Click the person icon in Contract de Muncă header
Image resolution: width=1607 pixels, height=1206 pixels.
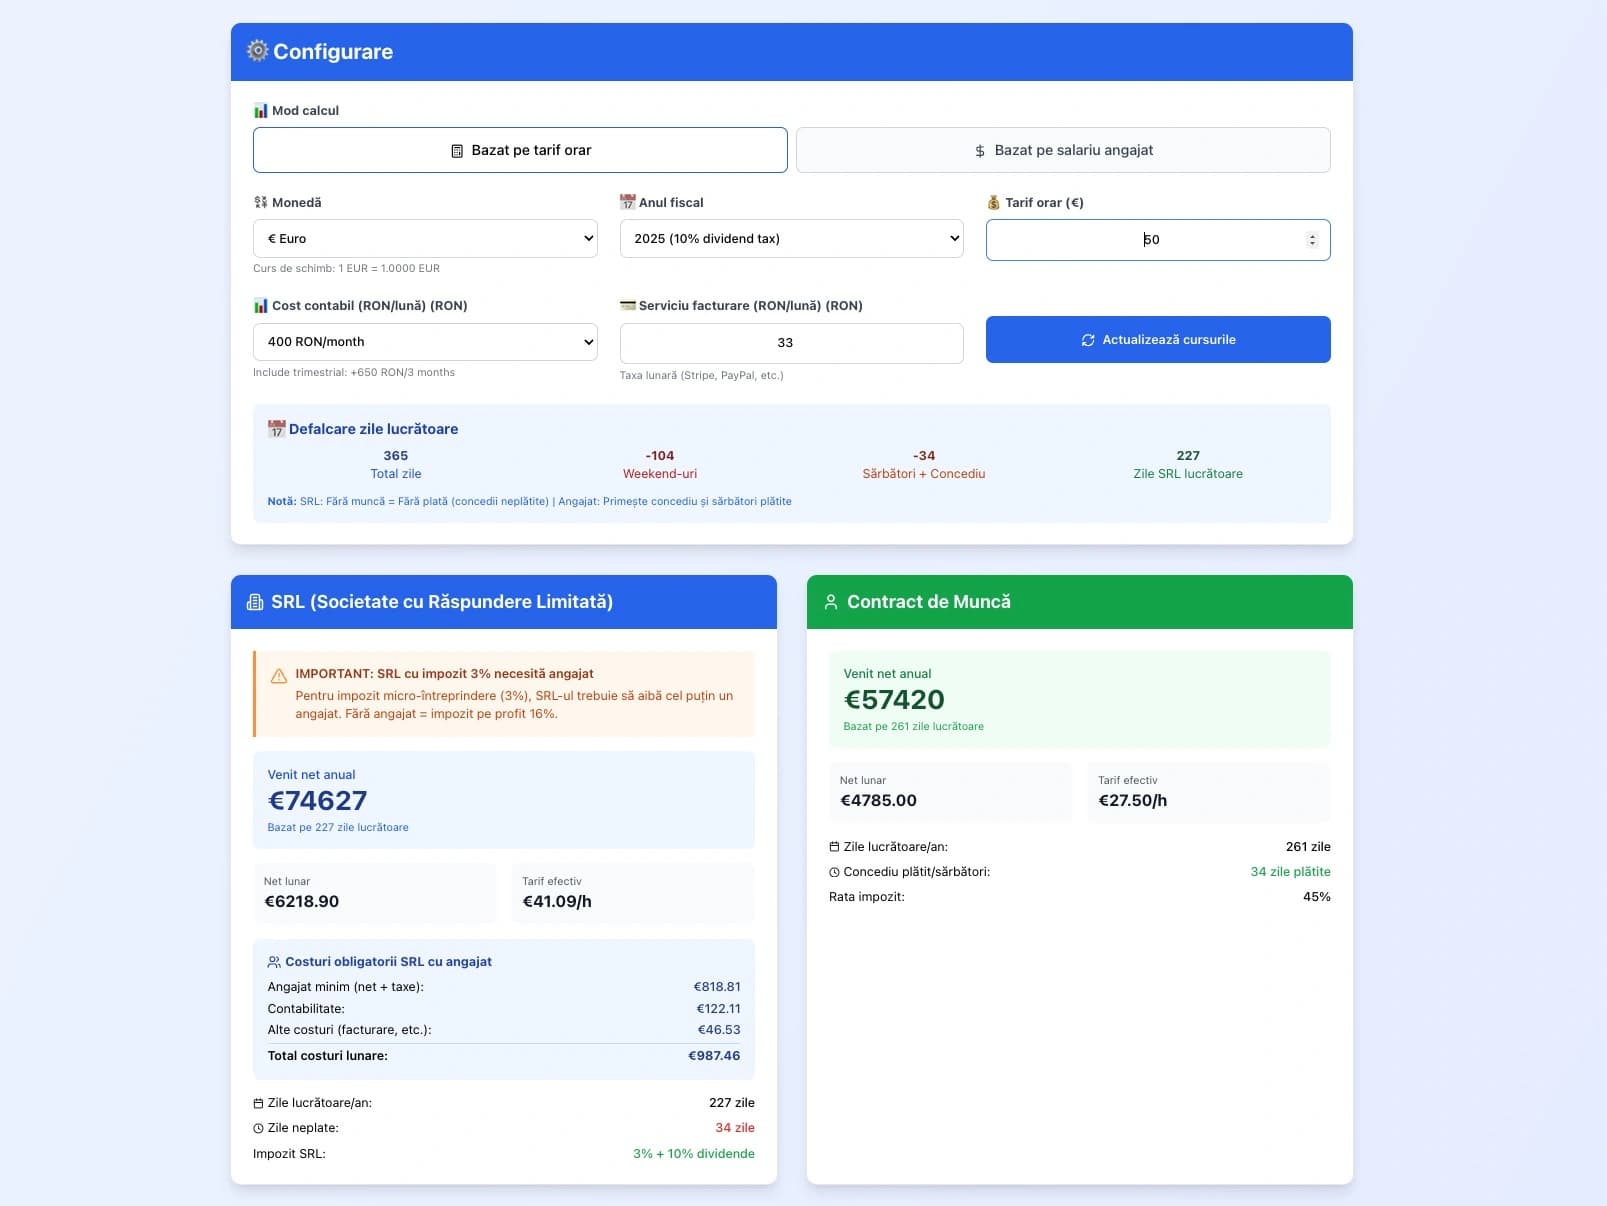831,602
